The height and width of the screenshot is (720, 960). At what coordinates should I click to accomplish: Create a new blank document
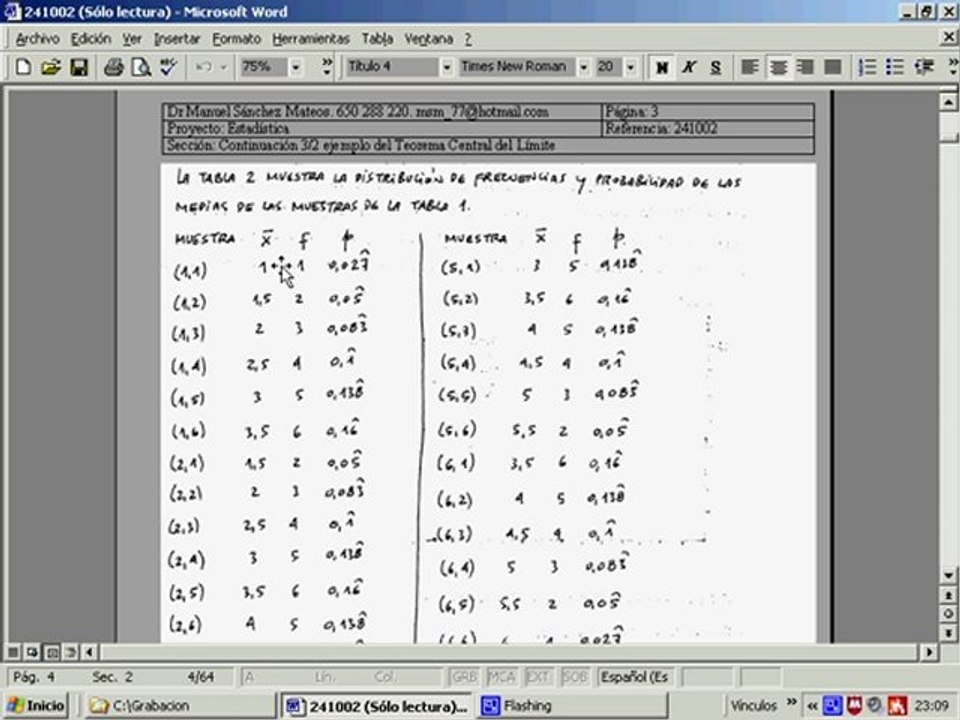coord(23,67)
